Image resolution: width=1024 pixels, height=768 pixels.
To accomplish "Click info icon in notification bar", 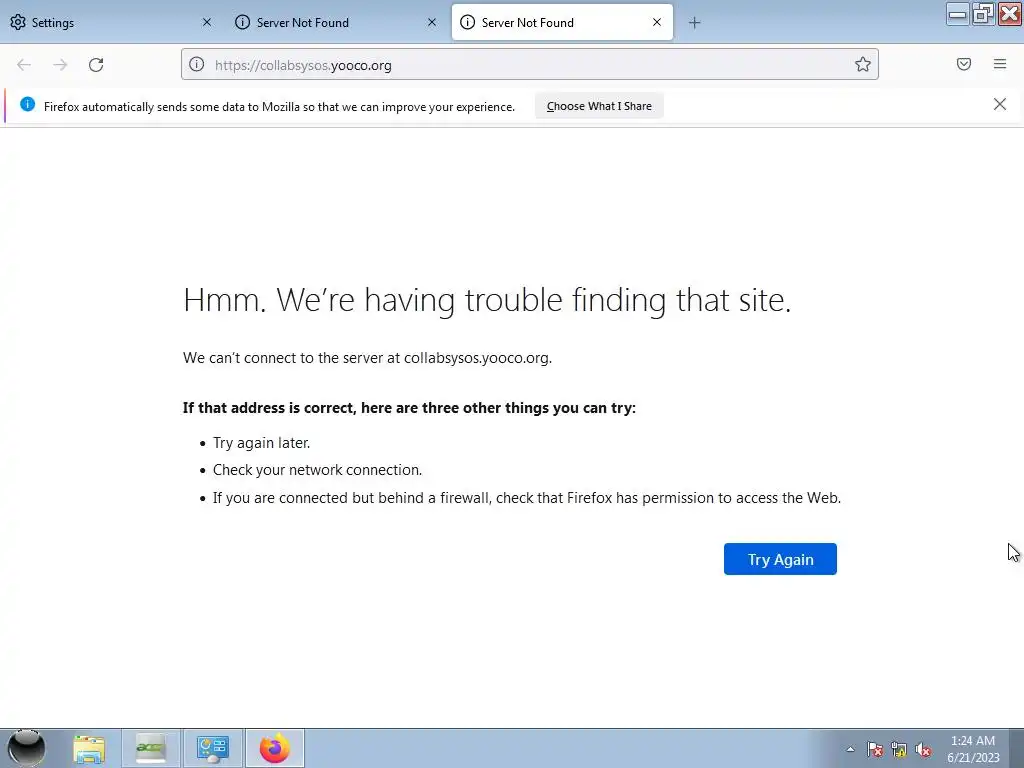I will [27, 104].
